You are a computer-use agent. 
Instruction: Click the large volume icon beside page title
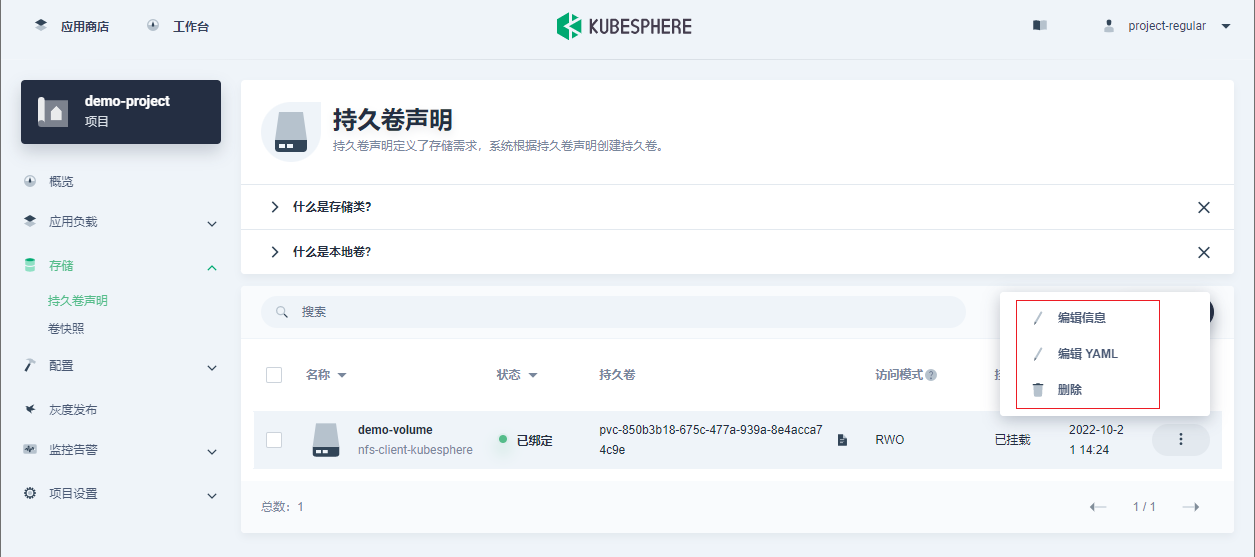[x=291, y=132]
